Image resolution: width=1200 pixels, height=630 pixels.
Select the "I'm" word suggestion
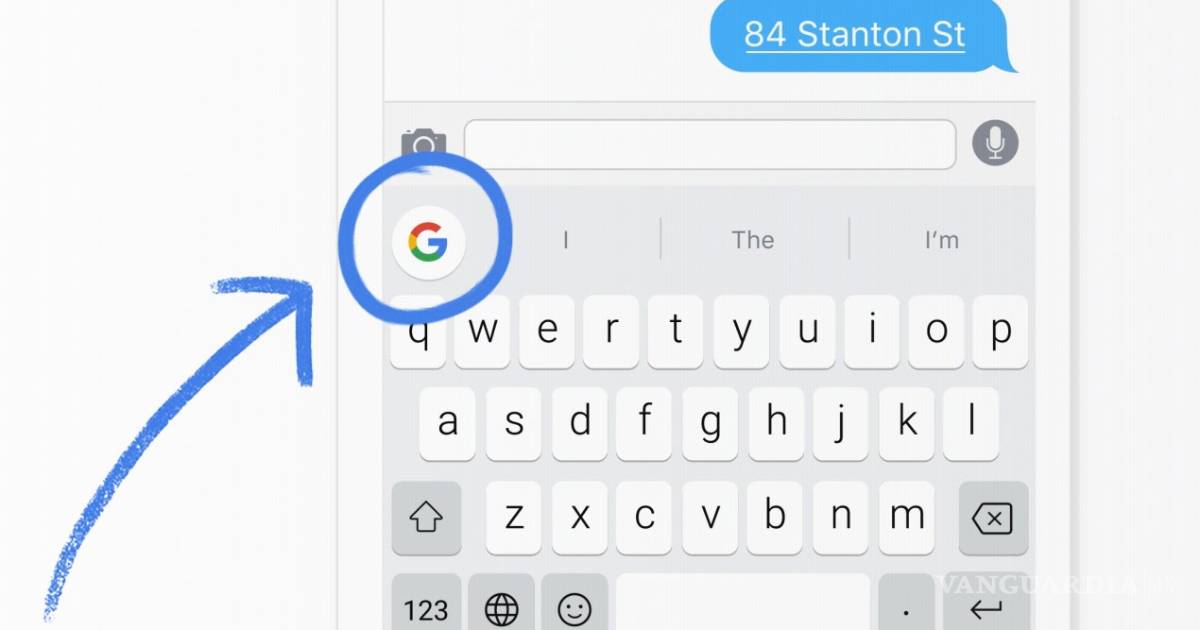[x=942, y=240]
